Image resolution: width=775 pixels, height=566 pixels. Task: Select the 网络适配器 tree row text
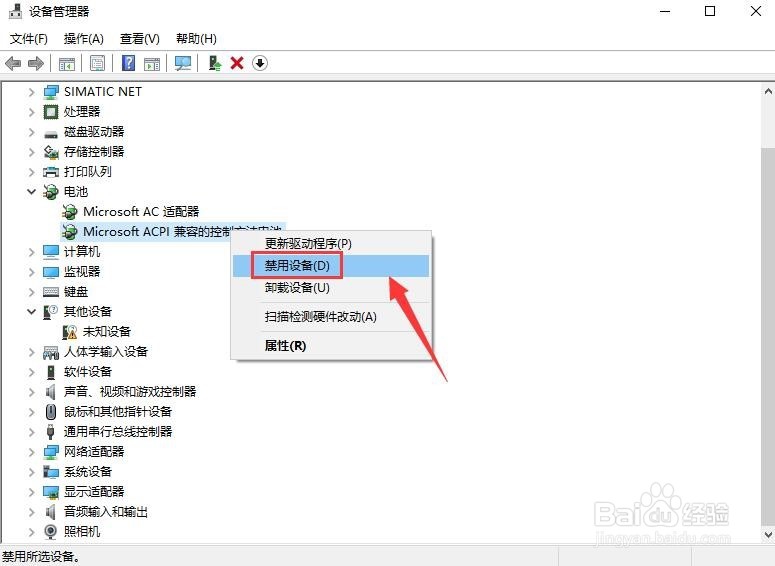tap(94, 452)
